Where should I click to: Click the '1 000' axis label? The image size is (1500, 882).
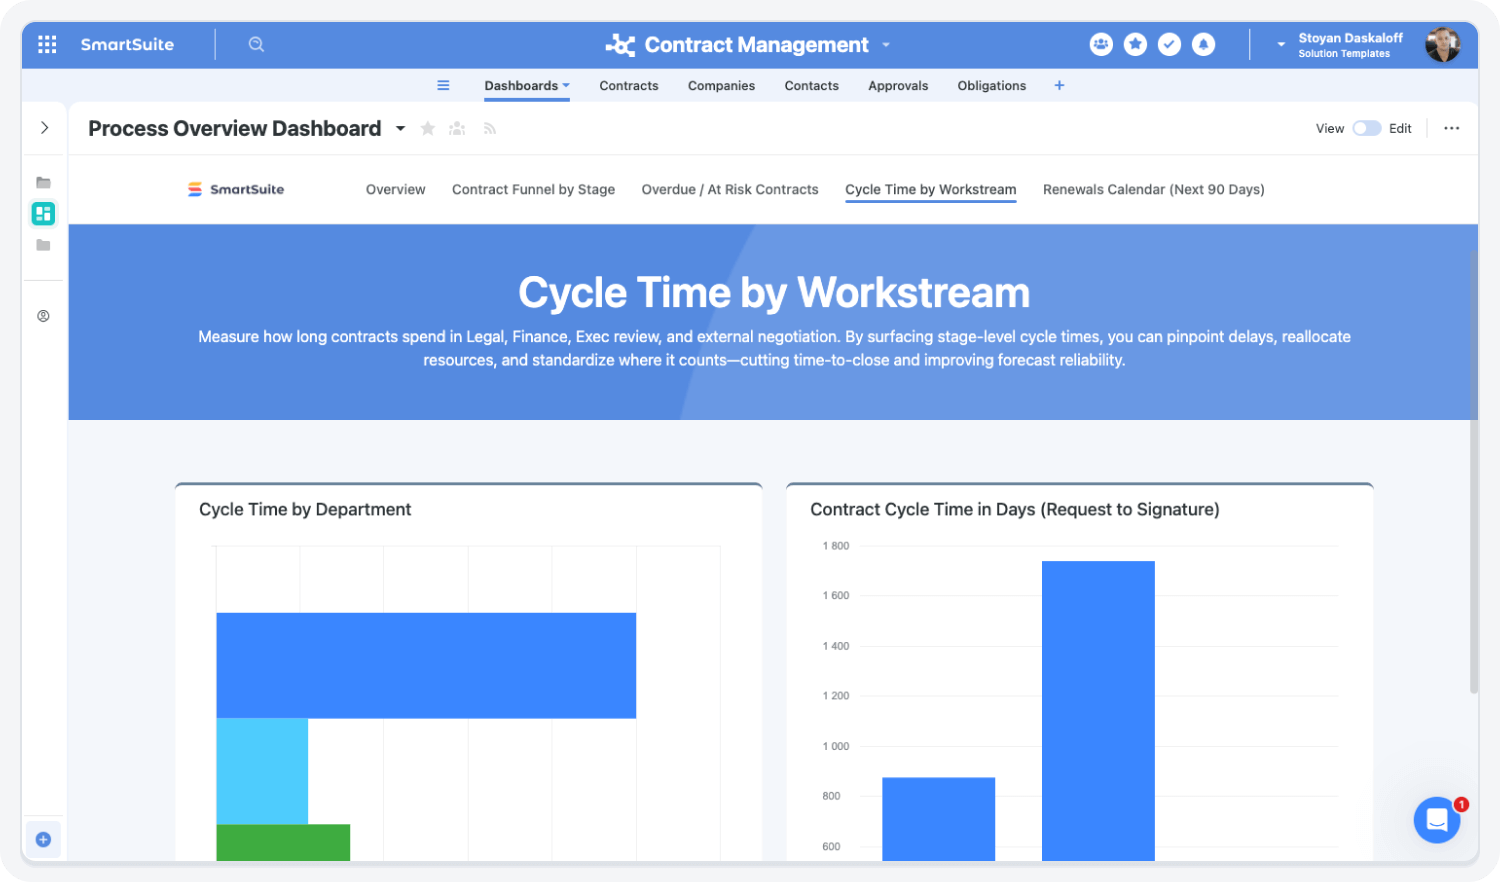click(836, 746)
